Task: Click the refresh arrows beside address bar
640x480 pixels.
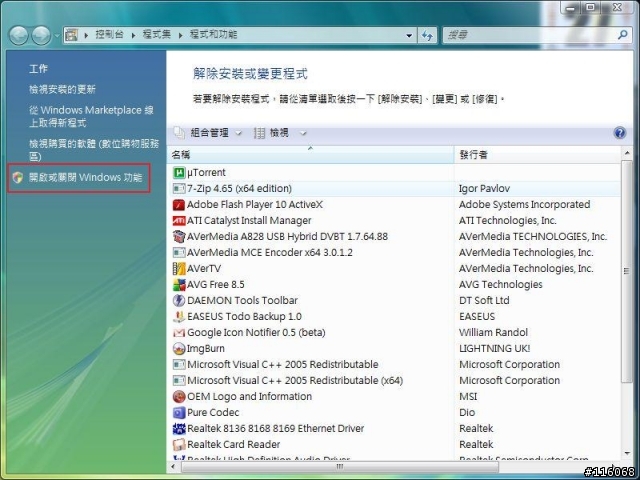Action: (427, 36)
